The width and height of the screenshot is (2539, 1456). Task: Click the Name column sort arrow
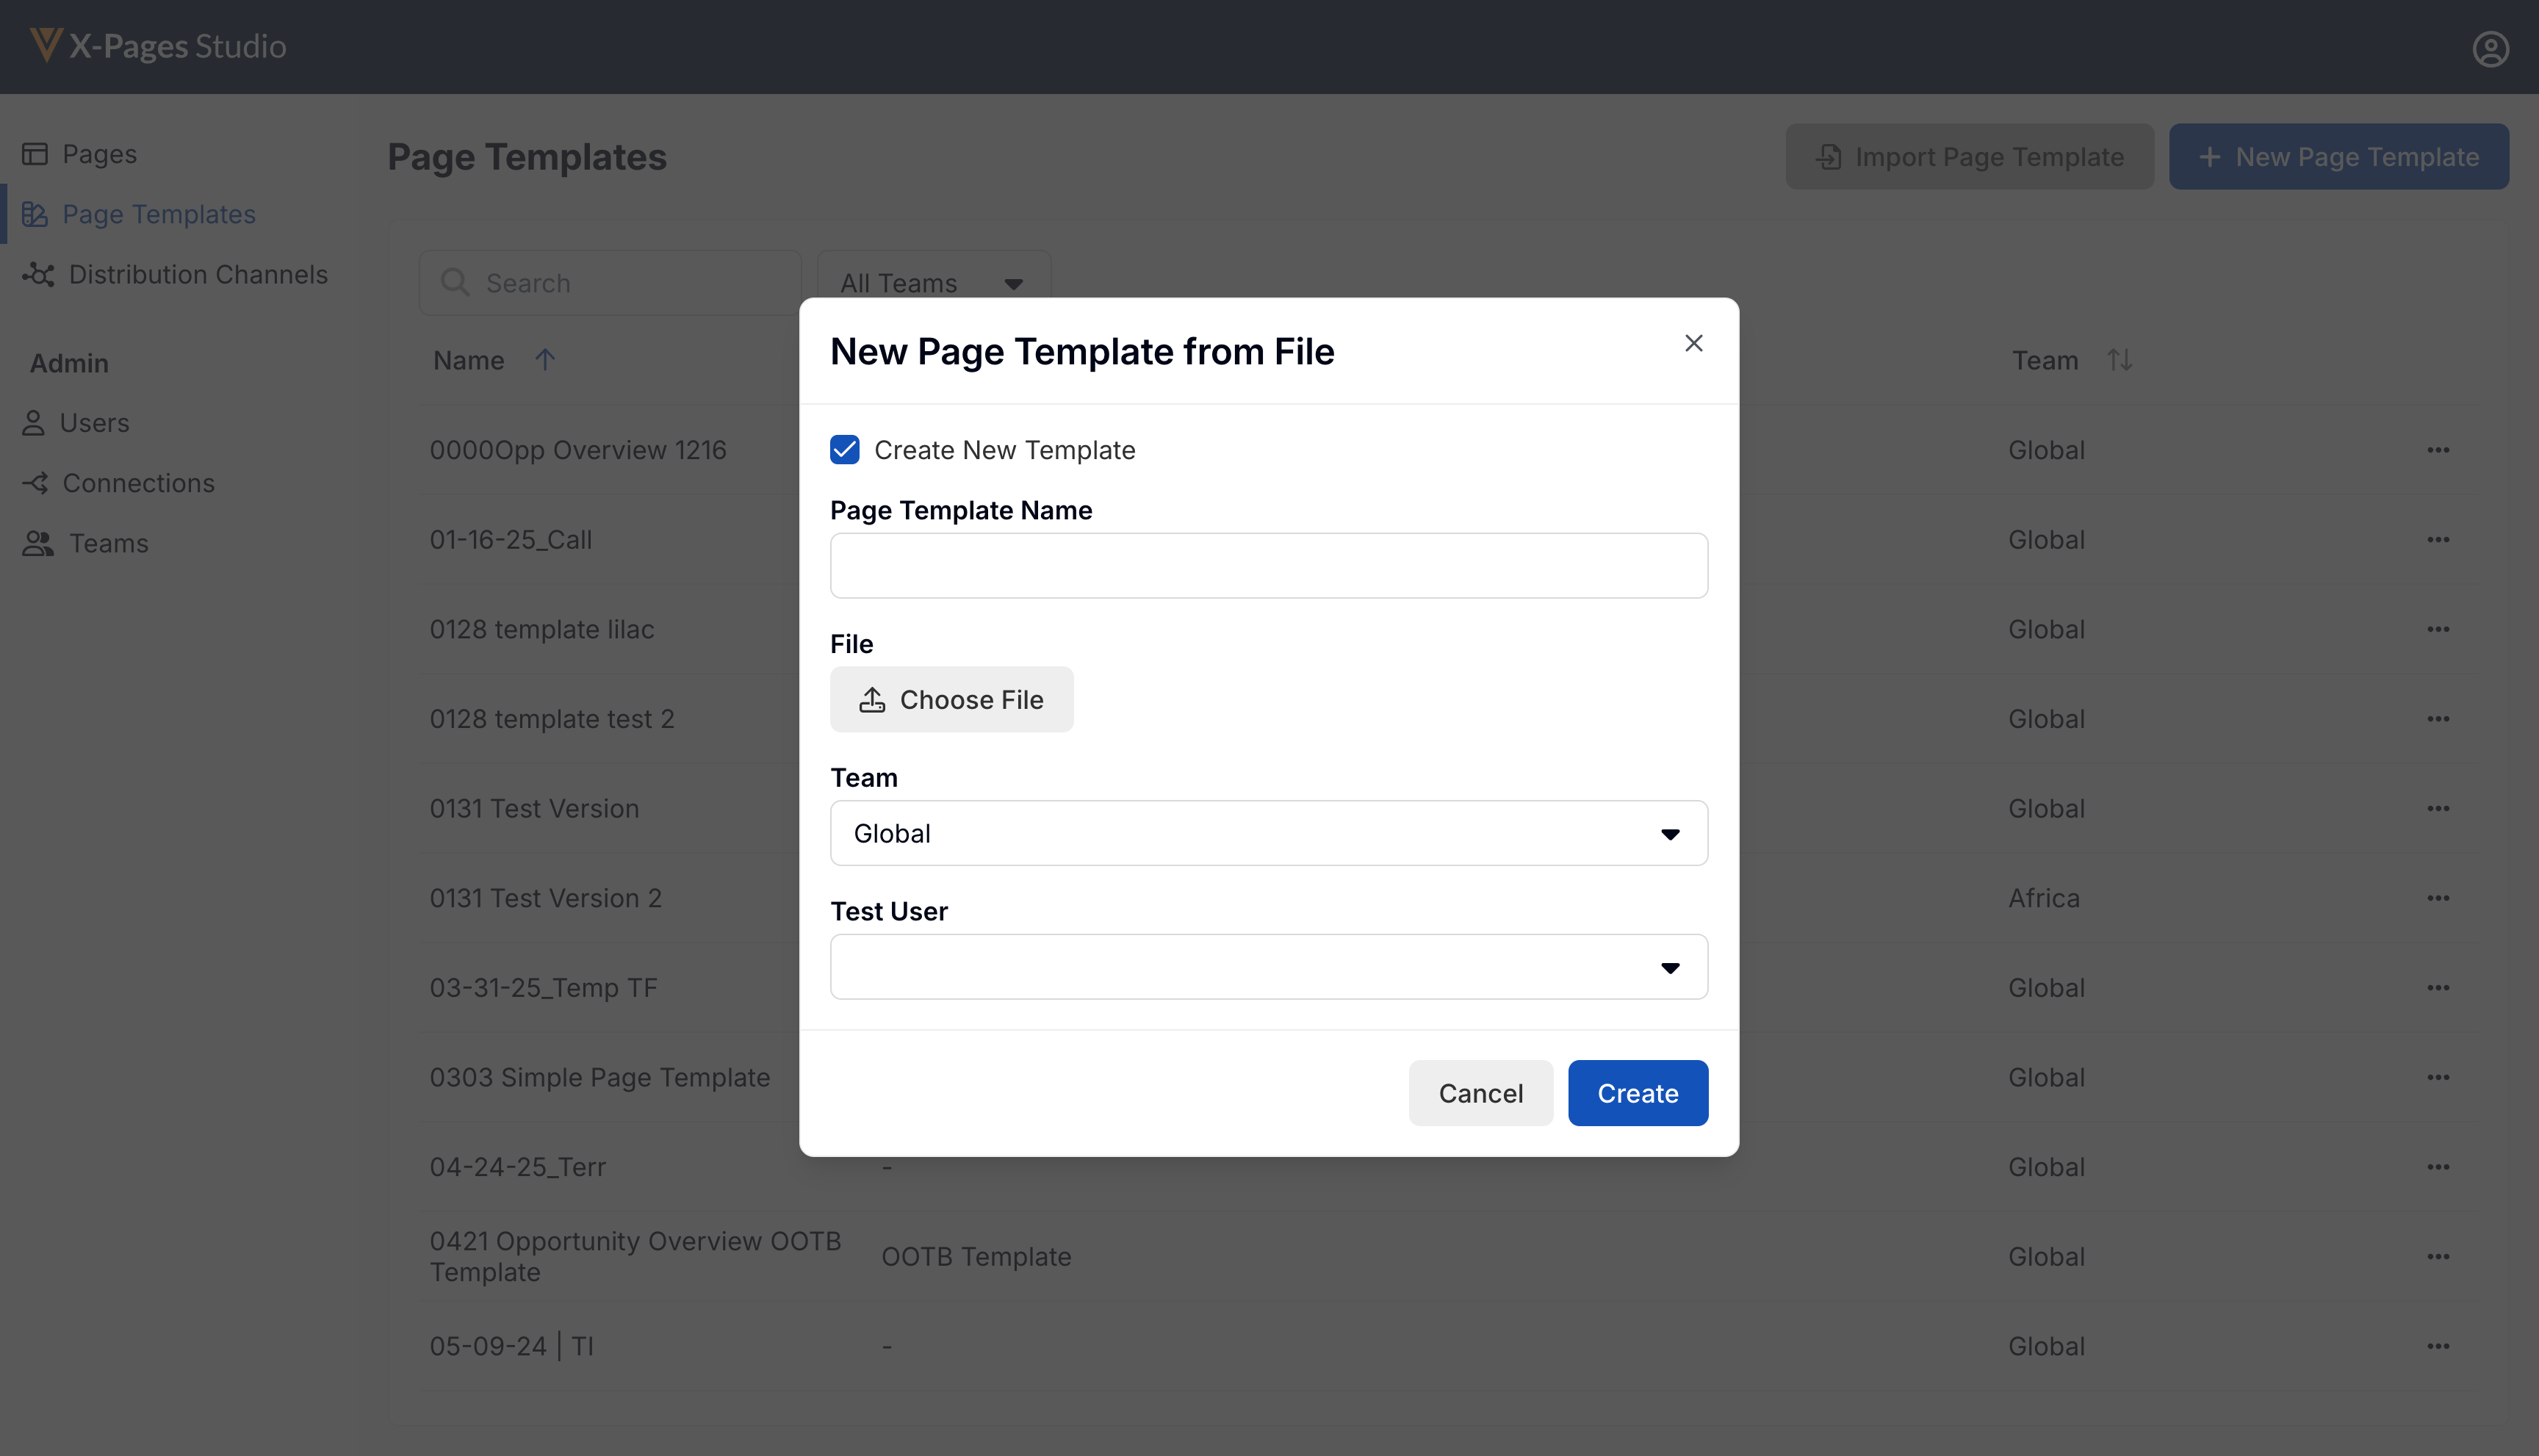click(545, 359)
